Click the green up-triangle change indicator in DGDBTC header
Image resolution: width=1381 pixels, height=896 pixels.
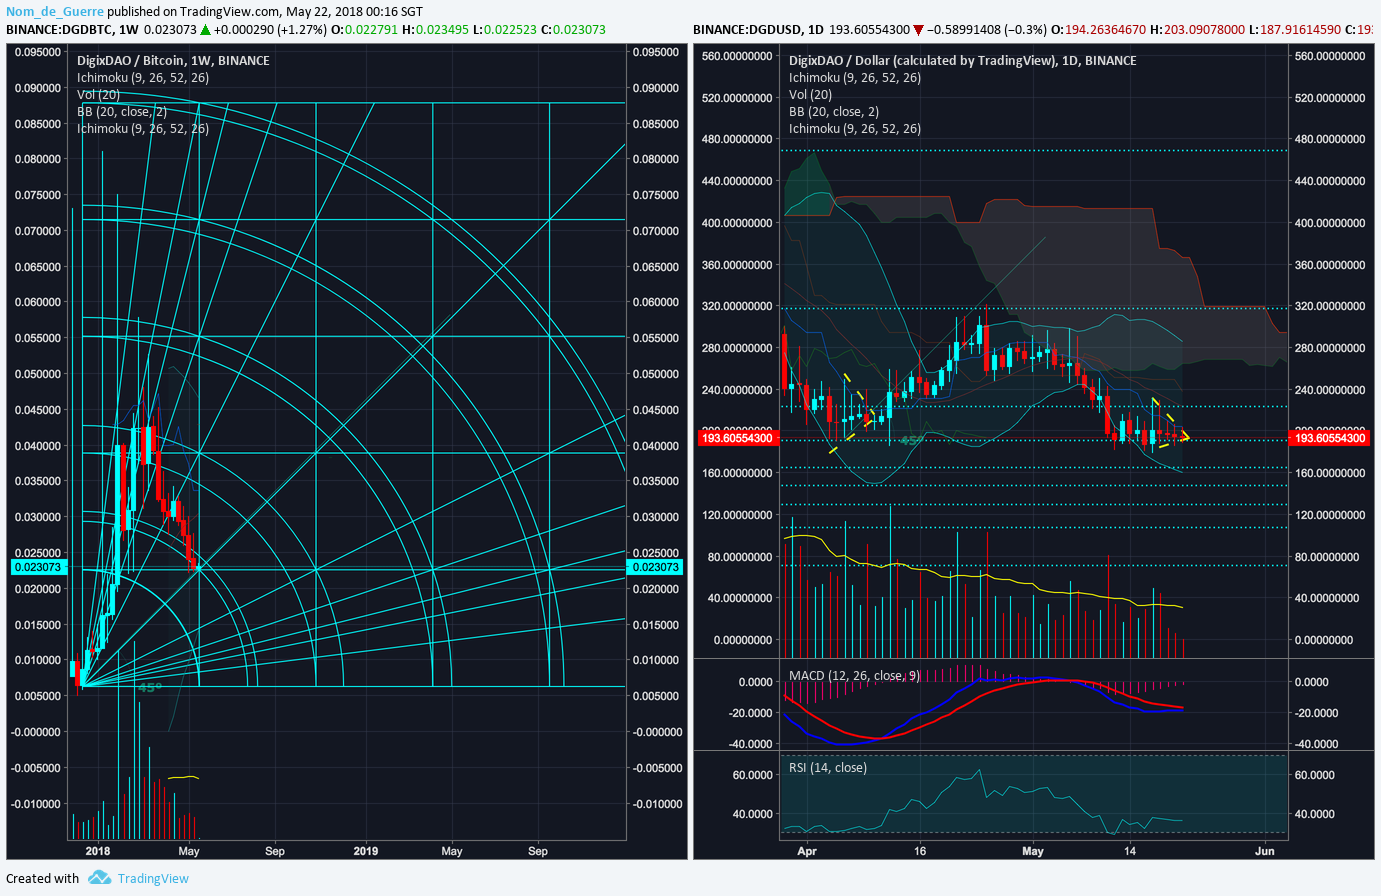[205, 30]
